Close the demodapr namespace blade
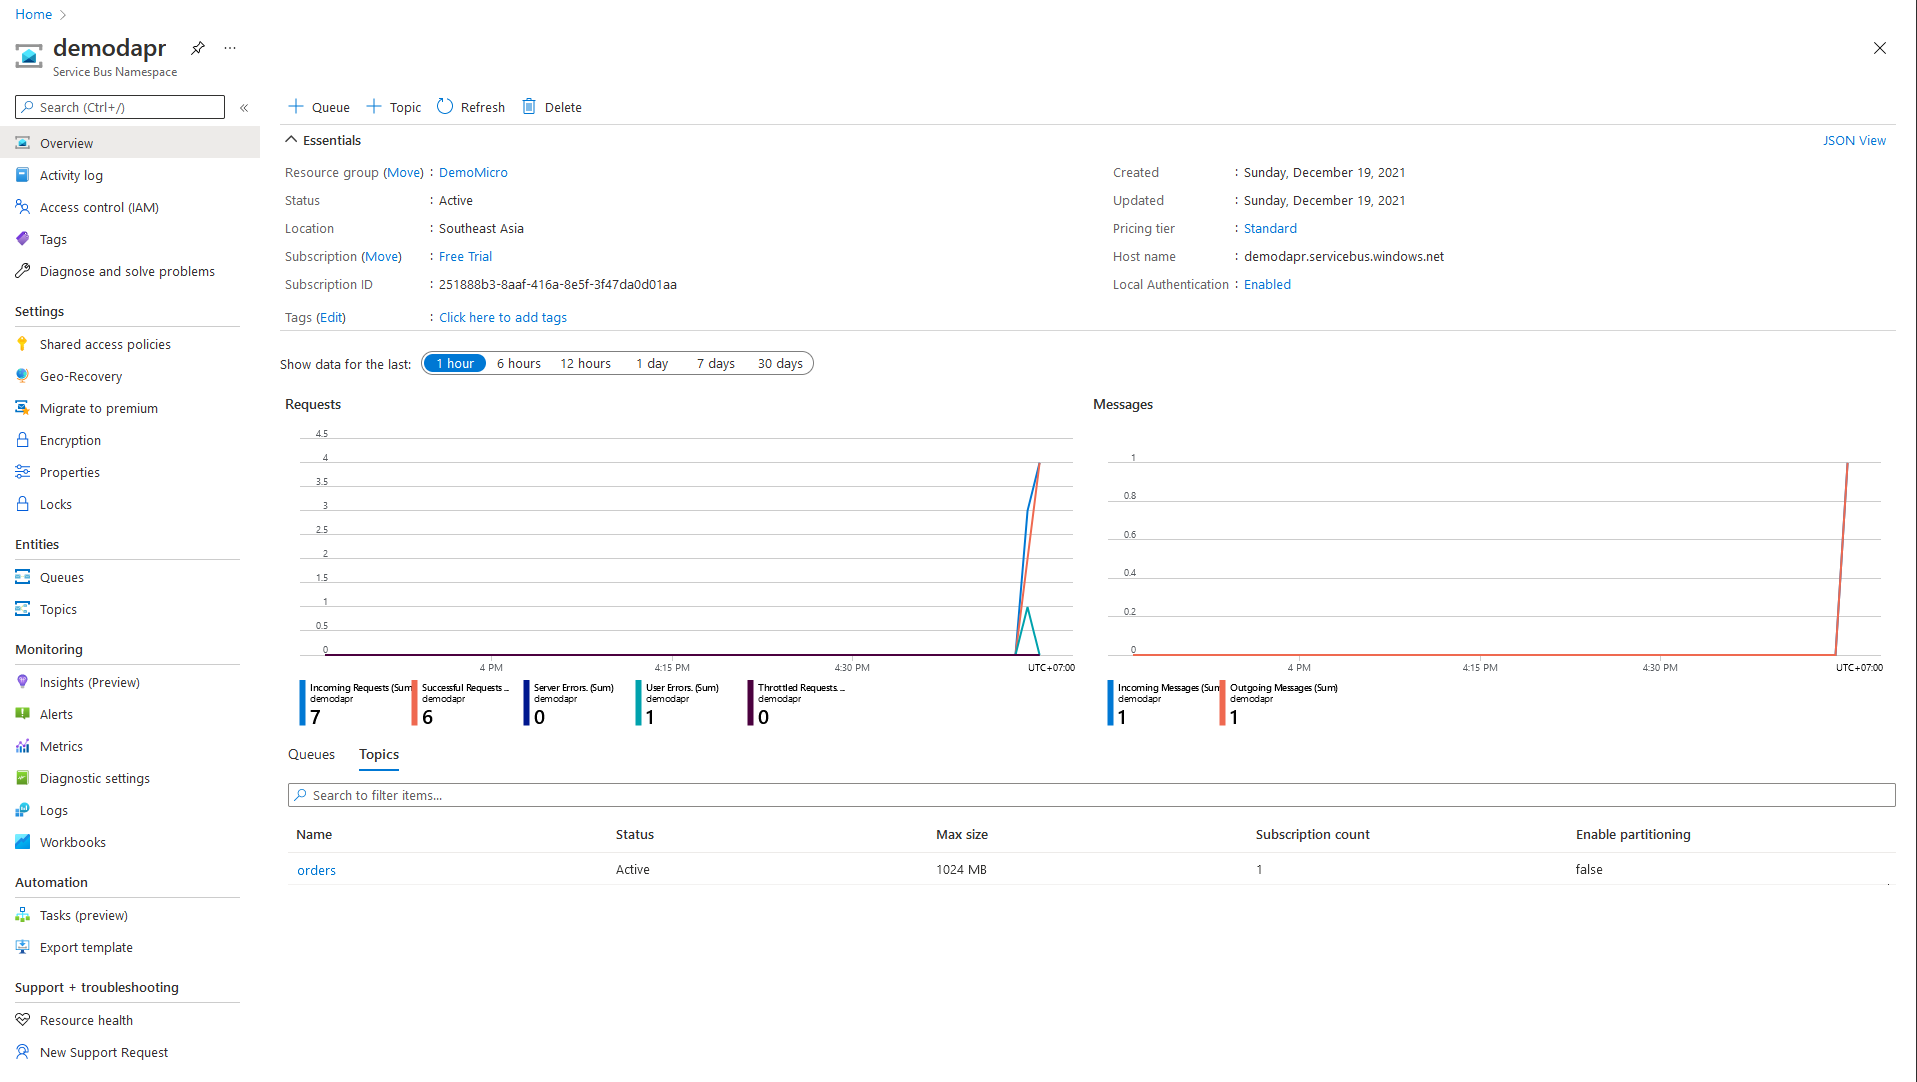Viewport: 1917px width, 1082px height. tap(1880, 48)
